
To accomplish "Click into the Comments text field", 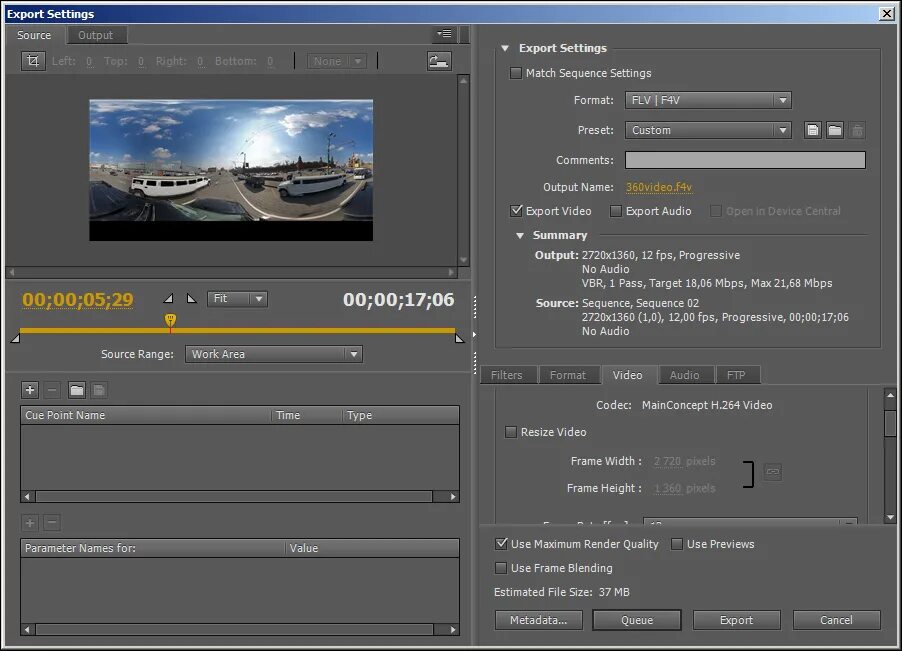I will click(x=744, y=160).
